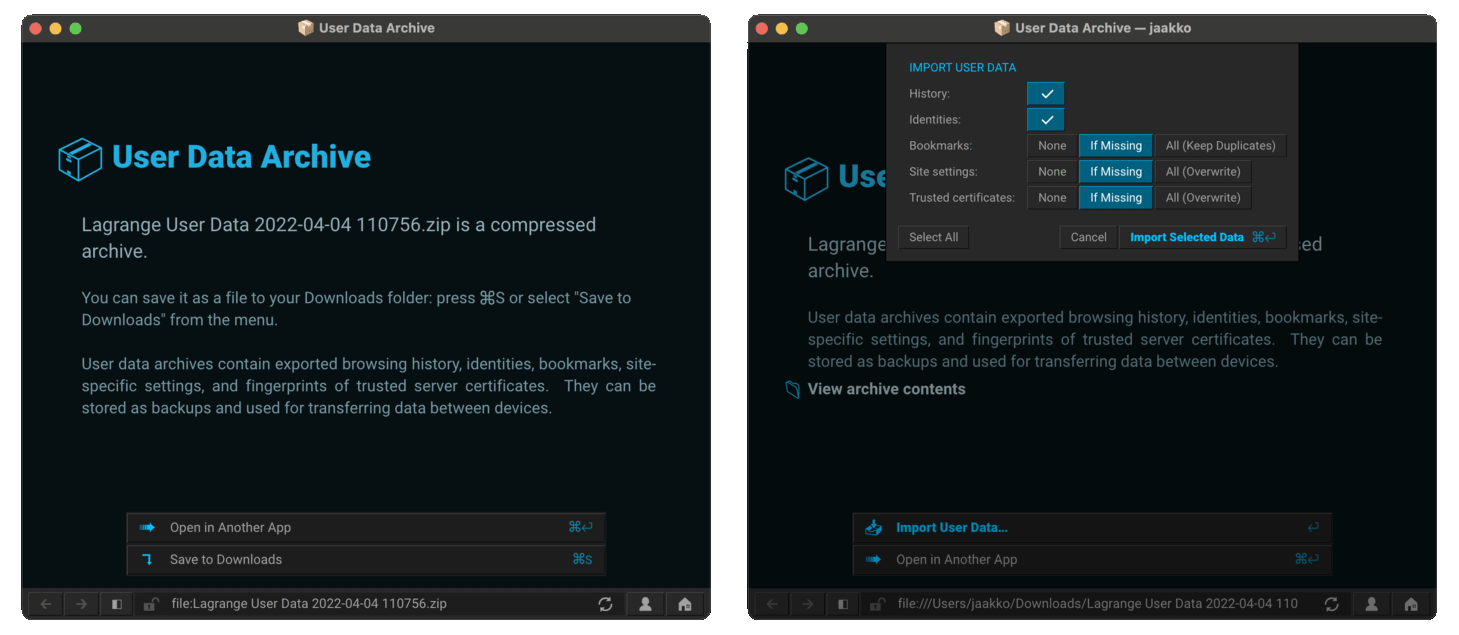Go back in the left window toolbar

coord(46,604)
